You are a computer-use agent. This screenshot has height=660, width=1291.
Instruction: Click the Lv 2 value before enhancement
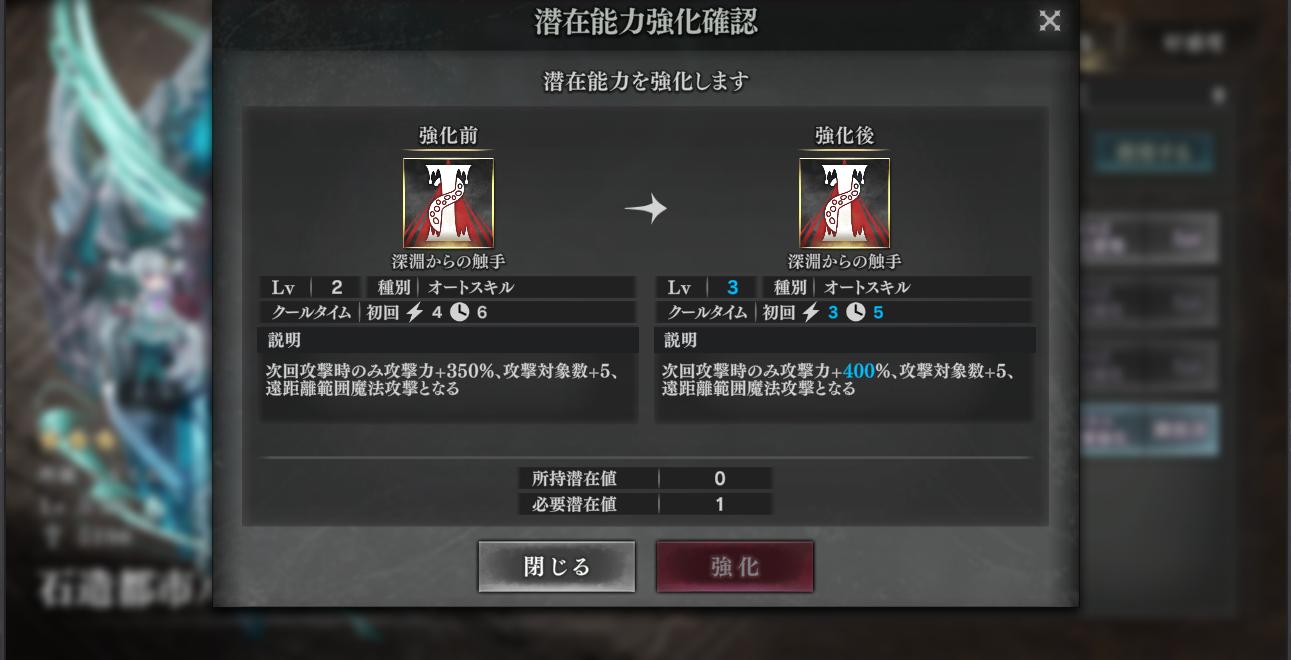coord(337,287)
